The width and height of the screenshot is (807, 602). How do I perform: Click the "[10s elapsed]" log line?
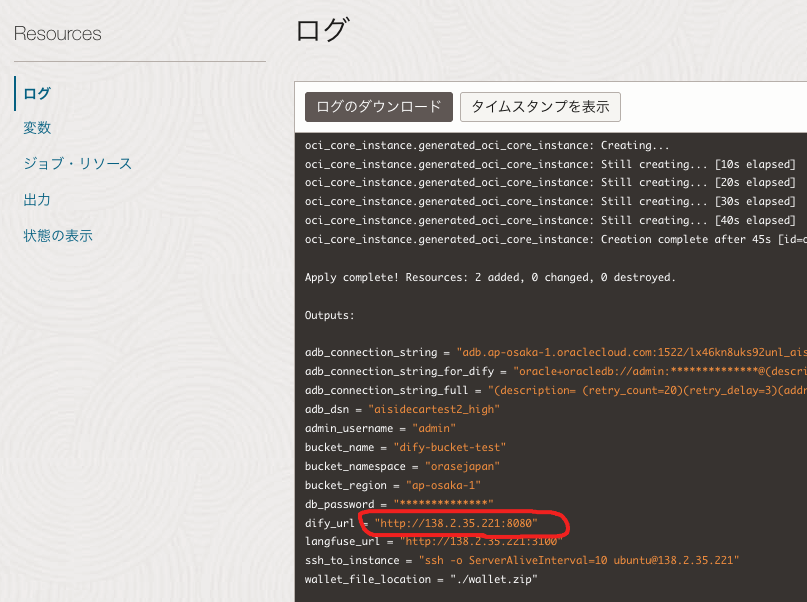pyautogui.click(x=550, y=164)
